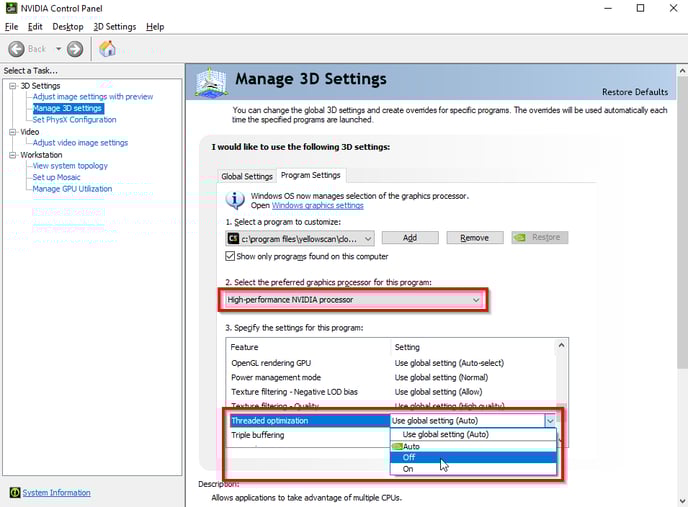Click the Threaded optimization dropdown arrow
688x507 pixels.
point(550,421)
